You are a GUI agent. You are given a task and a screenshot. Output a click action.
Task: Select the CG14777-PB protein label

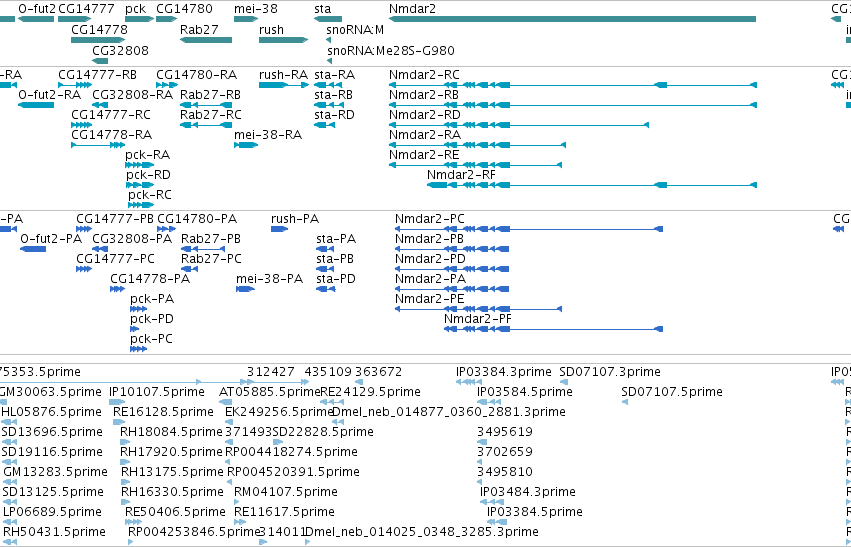[x=115, y=219]
